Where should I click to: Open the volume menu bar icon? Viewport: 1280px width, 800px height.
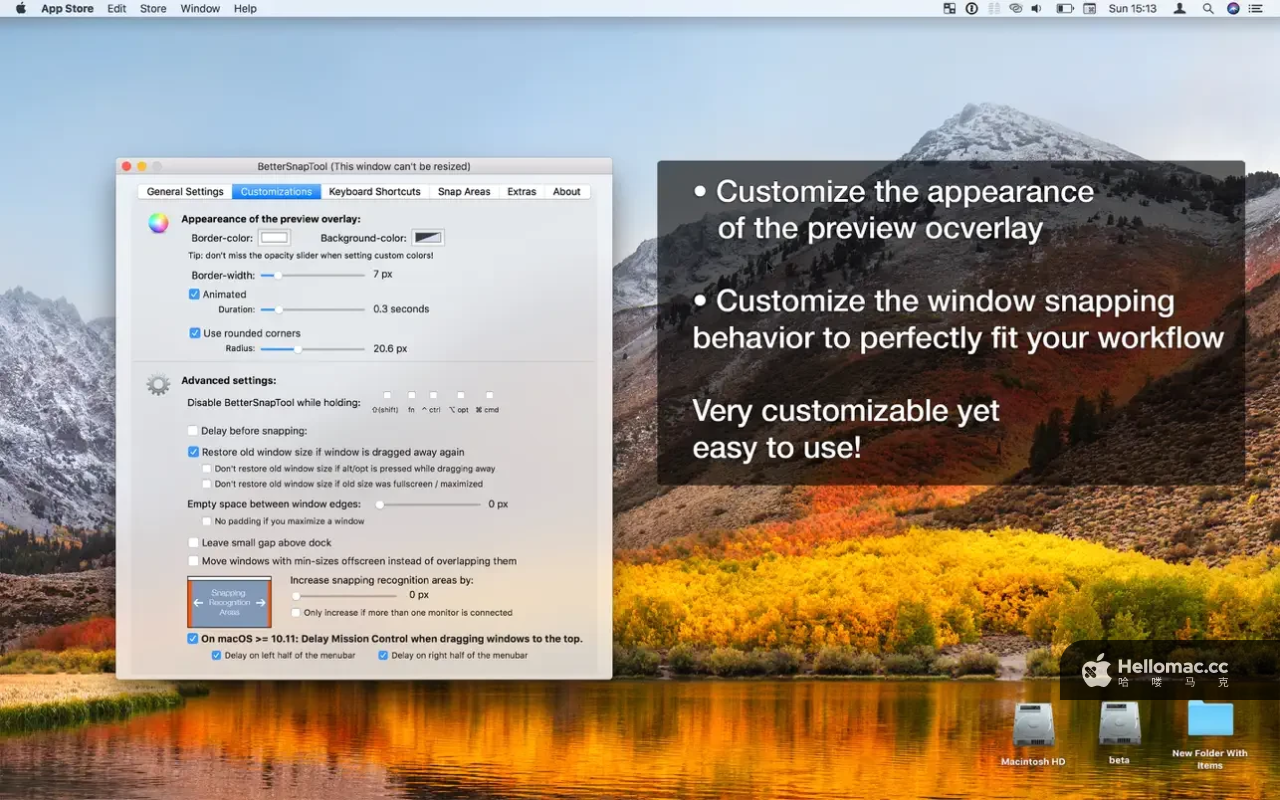[1037, 8]
